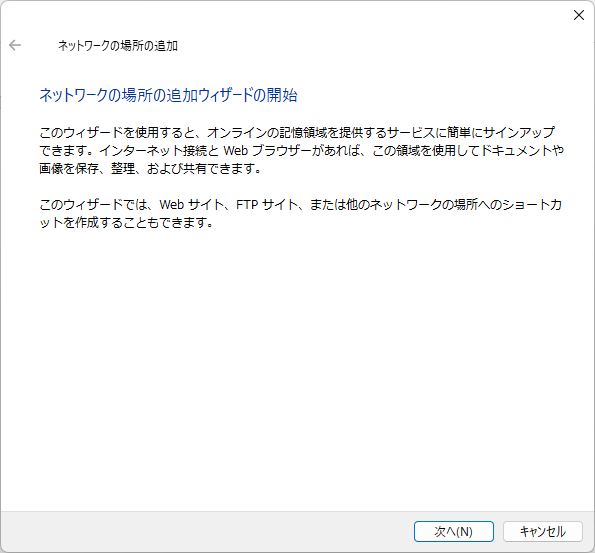Click the phrase 画像を保存、整理 in the description
The image size is (595, 553).
coord(87,169)
